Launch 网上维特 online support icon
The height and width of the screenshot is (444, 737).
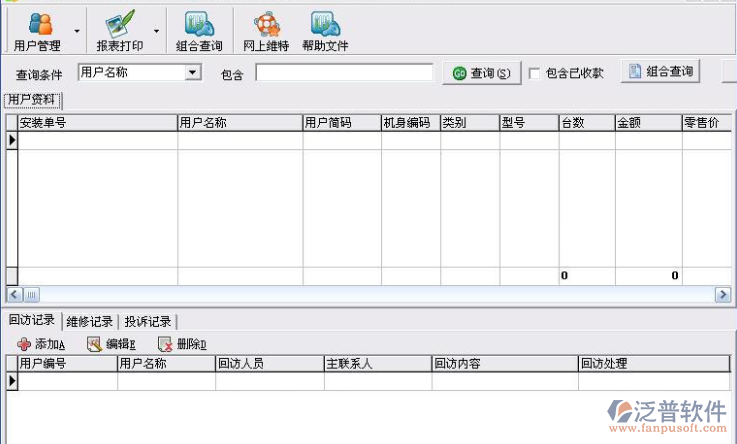coord(266,30)
